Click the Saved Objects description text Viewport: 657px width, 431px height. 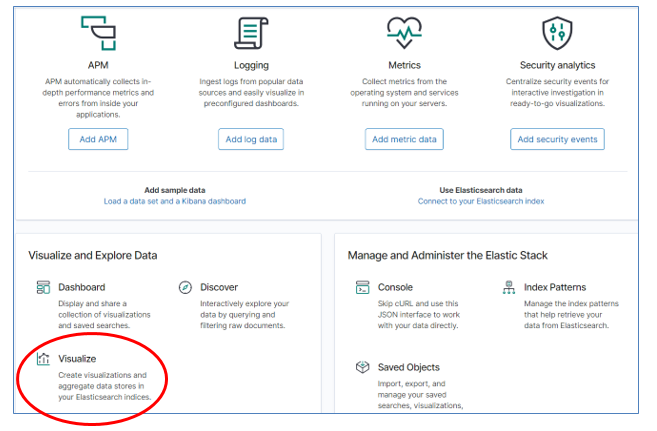[420, 395]
